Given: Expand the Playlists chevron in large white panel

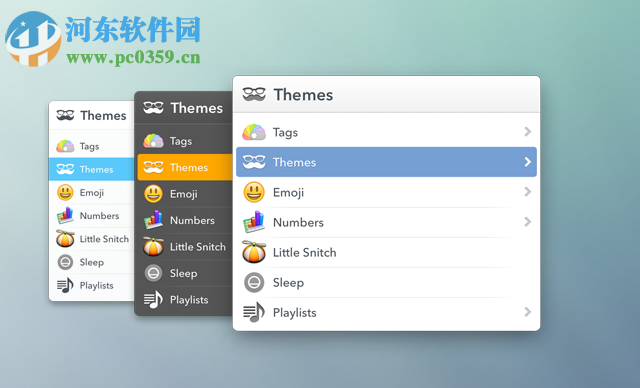Looking at the screenshot, I should 527,312.
